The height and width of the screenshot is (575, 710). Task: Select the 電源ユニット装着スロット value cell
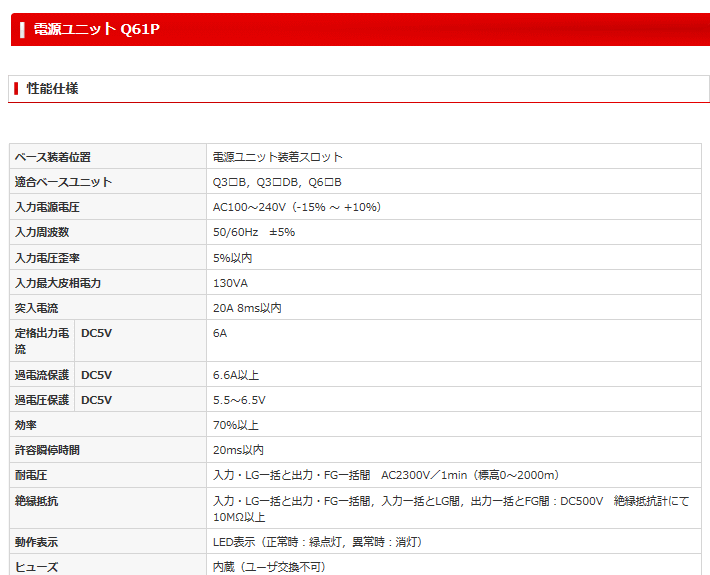(454, 157)
